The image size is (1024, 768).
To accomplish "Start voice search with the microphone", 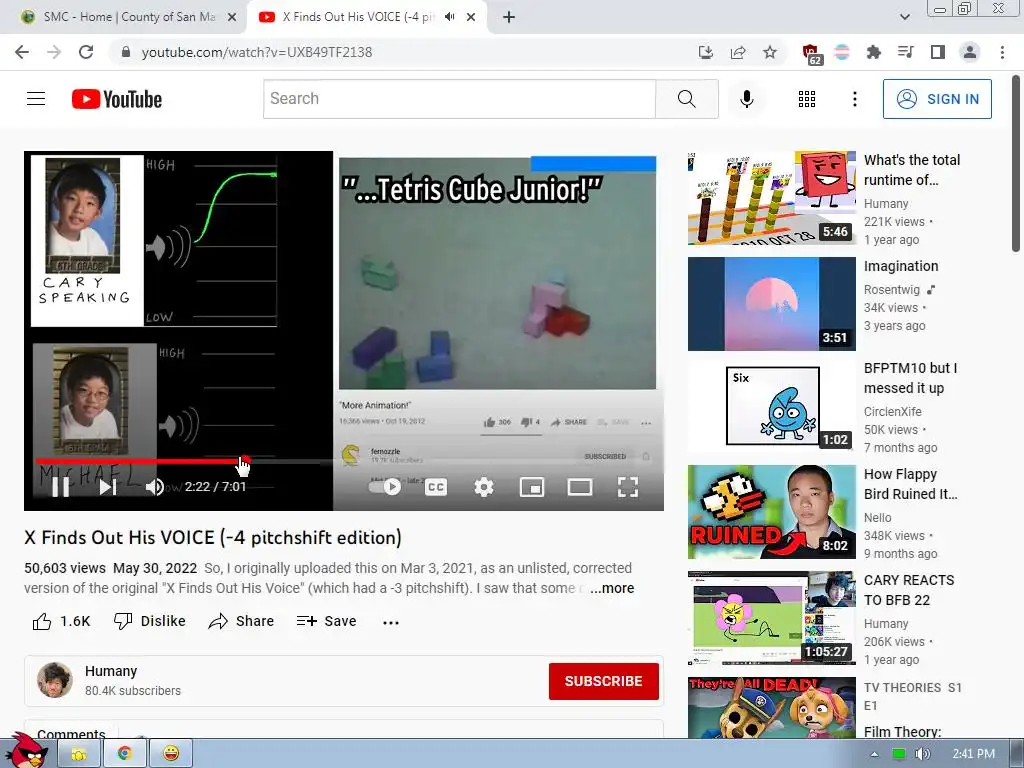I will pos(746,99).
